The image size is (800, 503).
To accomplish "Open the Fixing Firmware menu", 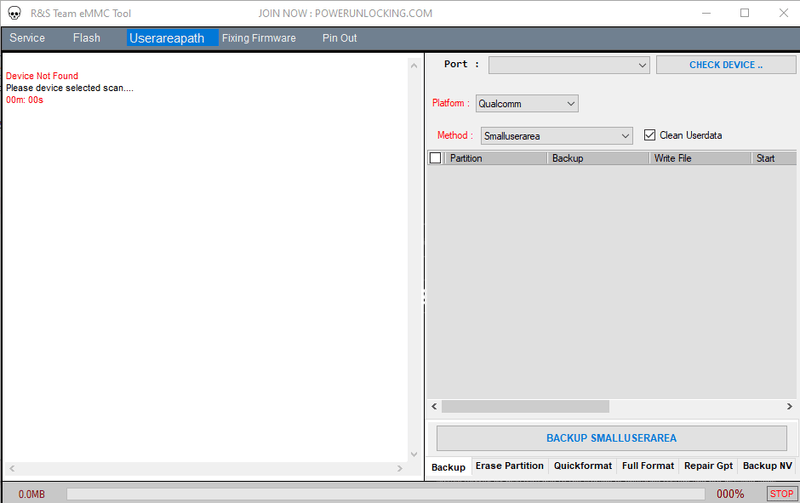I will click(259, 38).
